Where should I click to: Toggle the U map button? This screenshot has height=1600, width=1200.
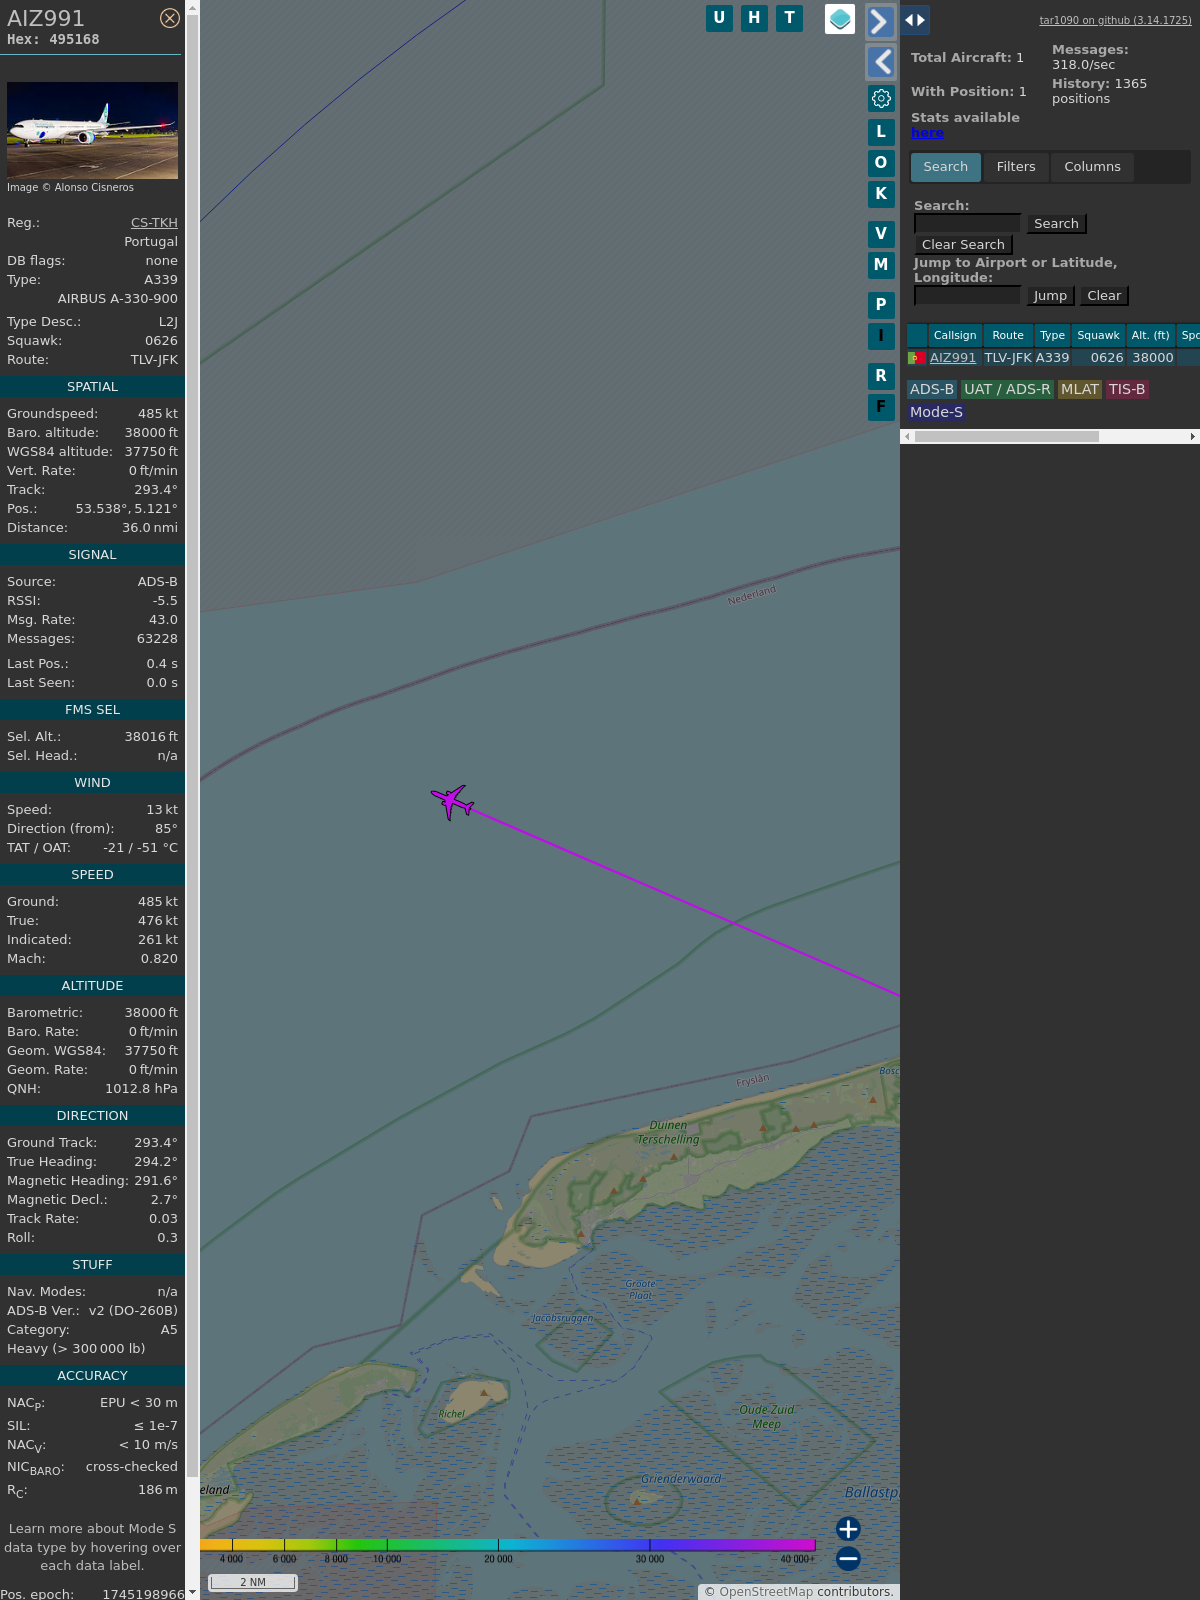tap(719, 18)
